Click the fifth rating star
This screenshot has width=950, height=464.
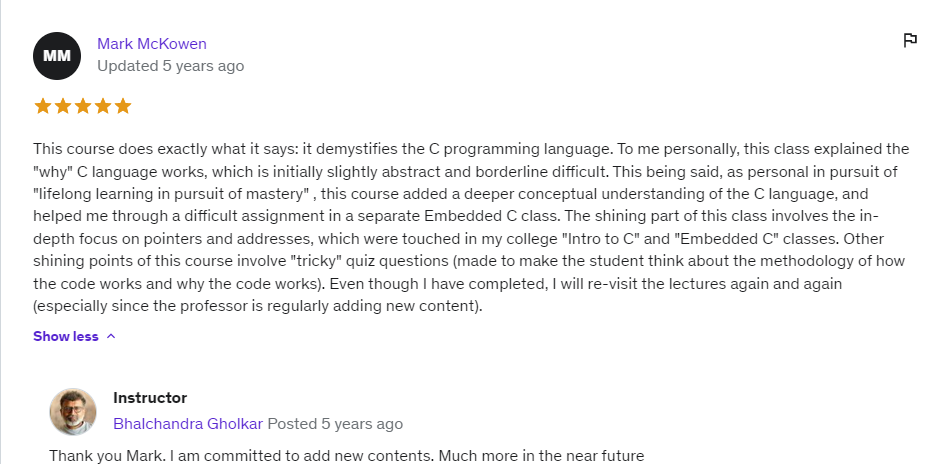click(123, 106)
